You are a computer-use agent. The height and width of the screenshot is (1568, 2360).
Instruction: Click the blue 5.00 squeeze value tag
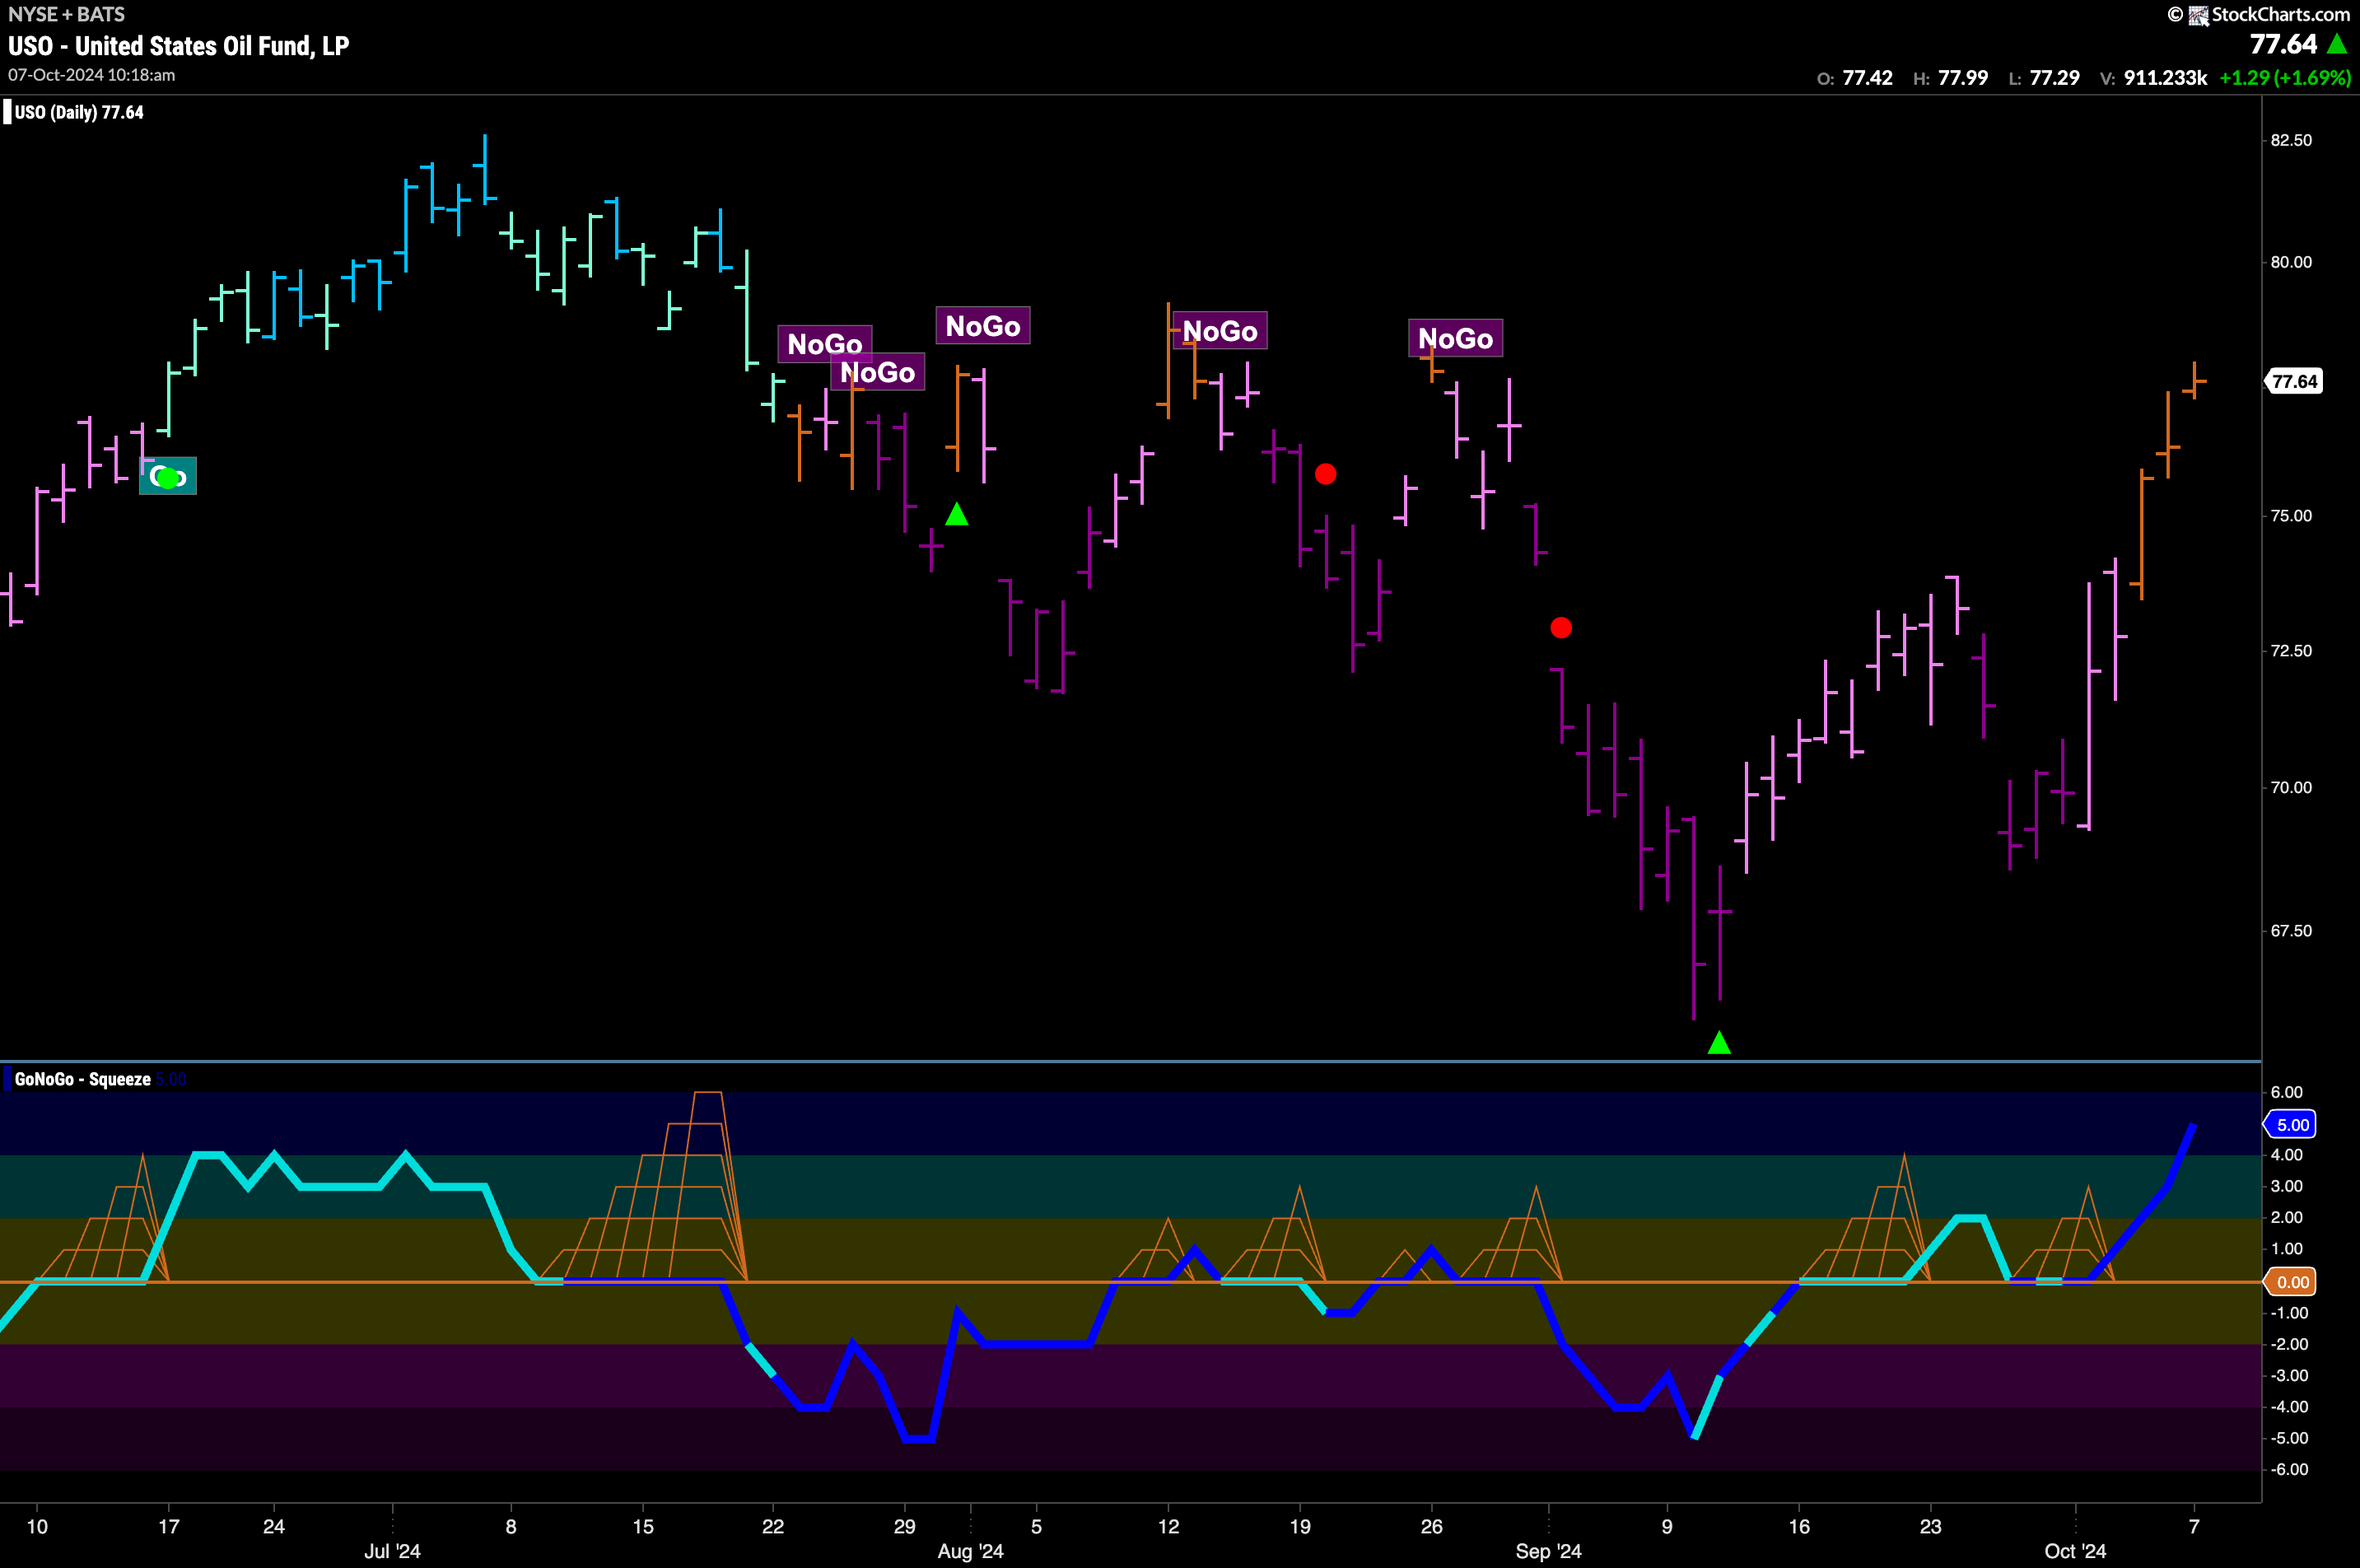click(2290, 1125)
